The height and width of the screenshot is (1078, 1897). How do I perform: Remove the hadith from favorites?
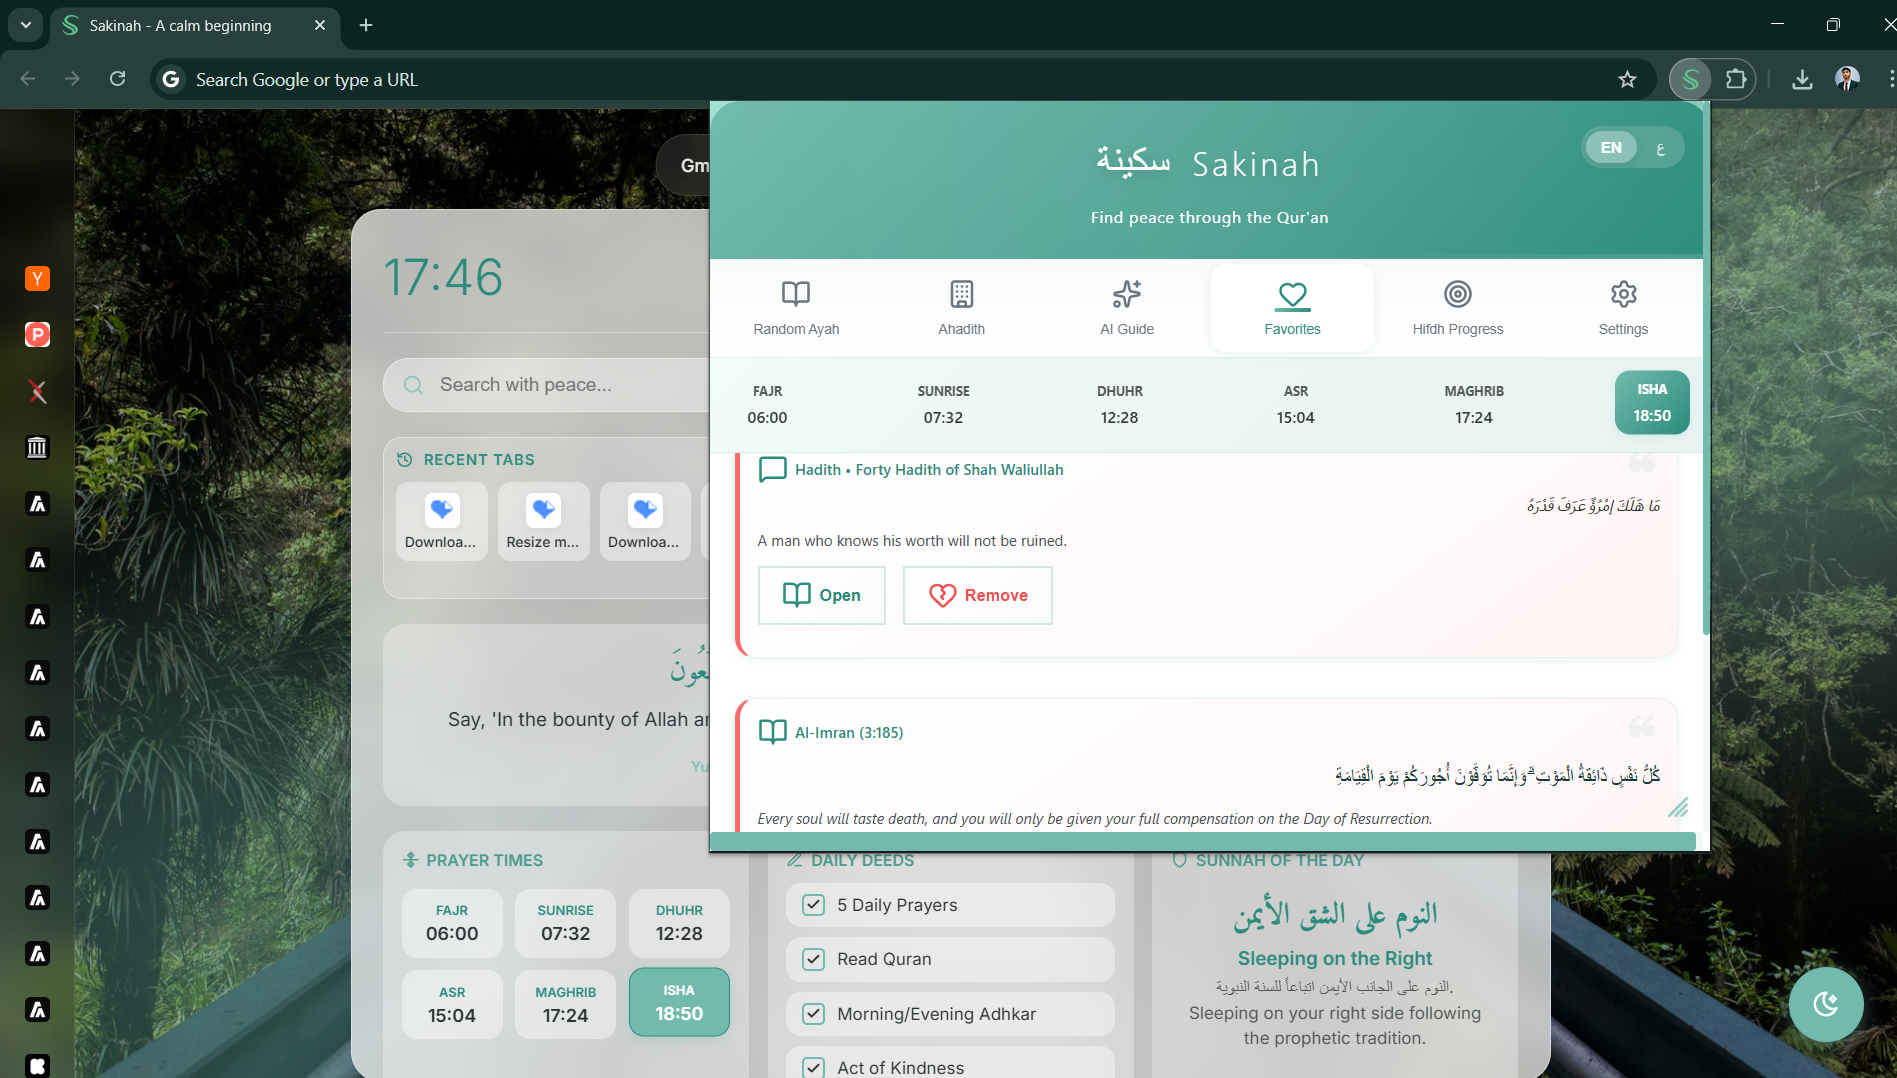(977, 595)
